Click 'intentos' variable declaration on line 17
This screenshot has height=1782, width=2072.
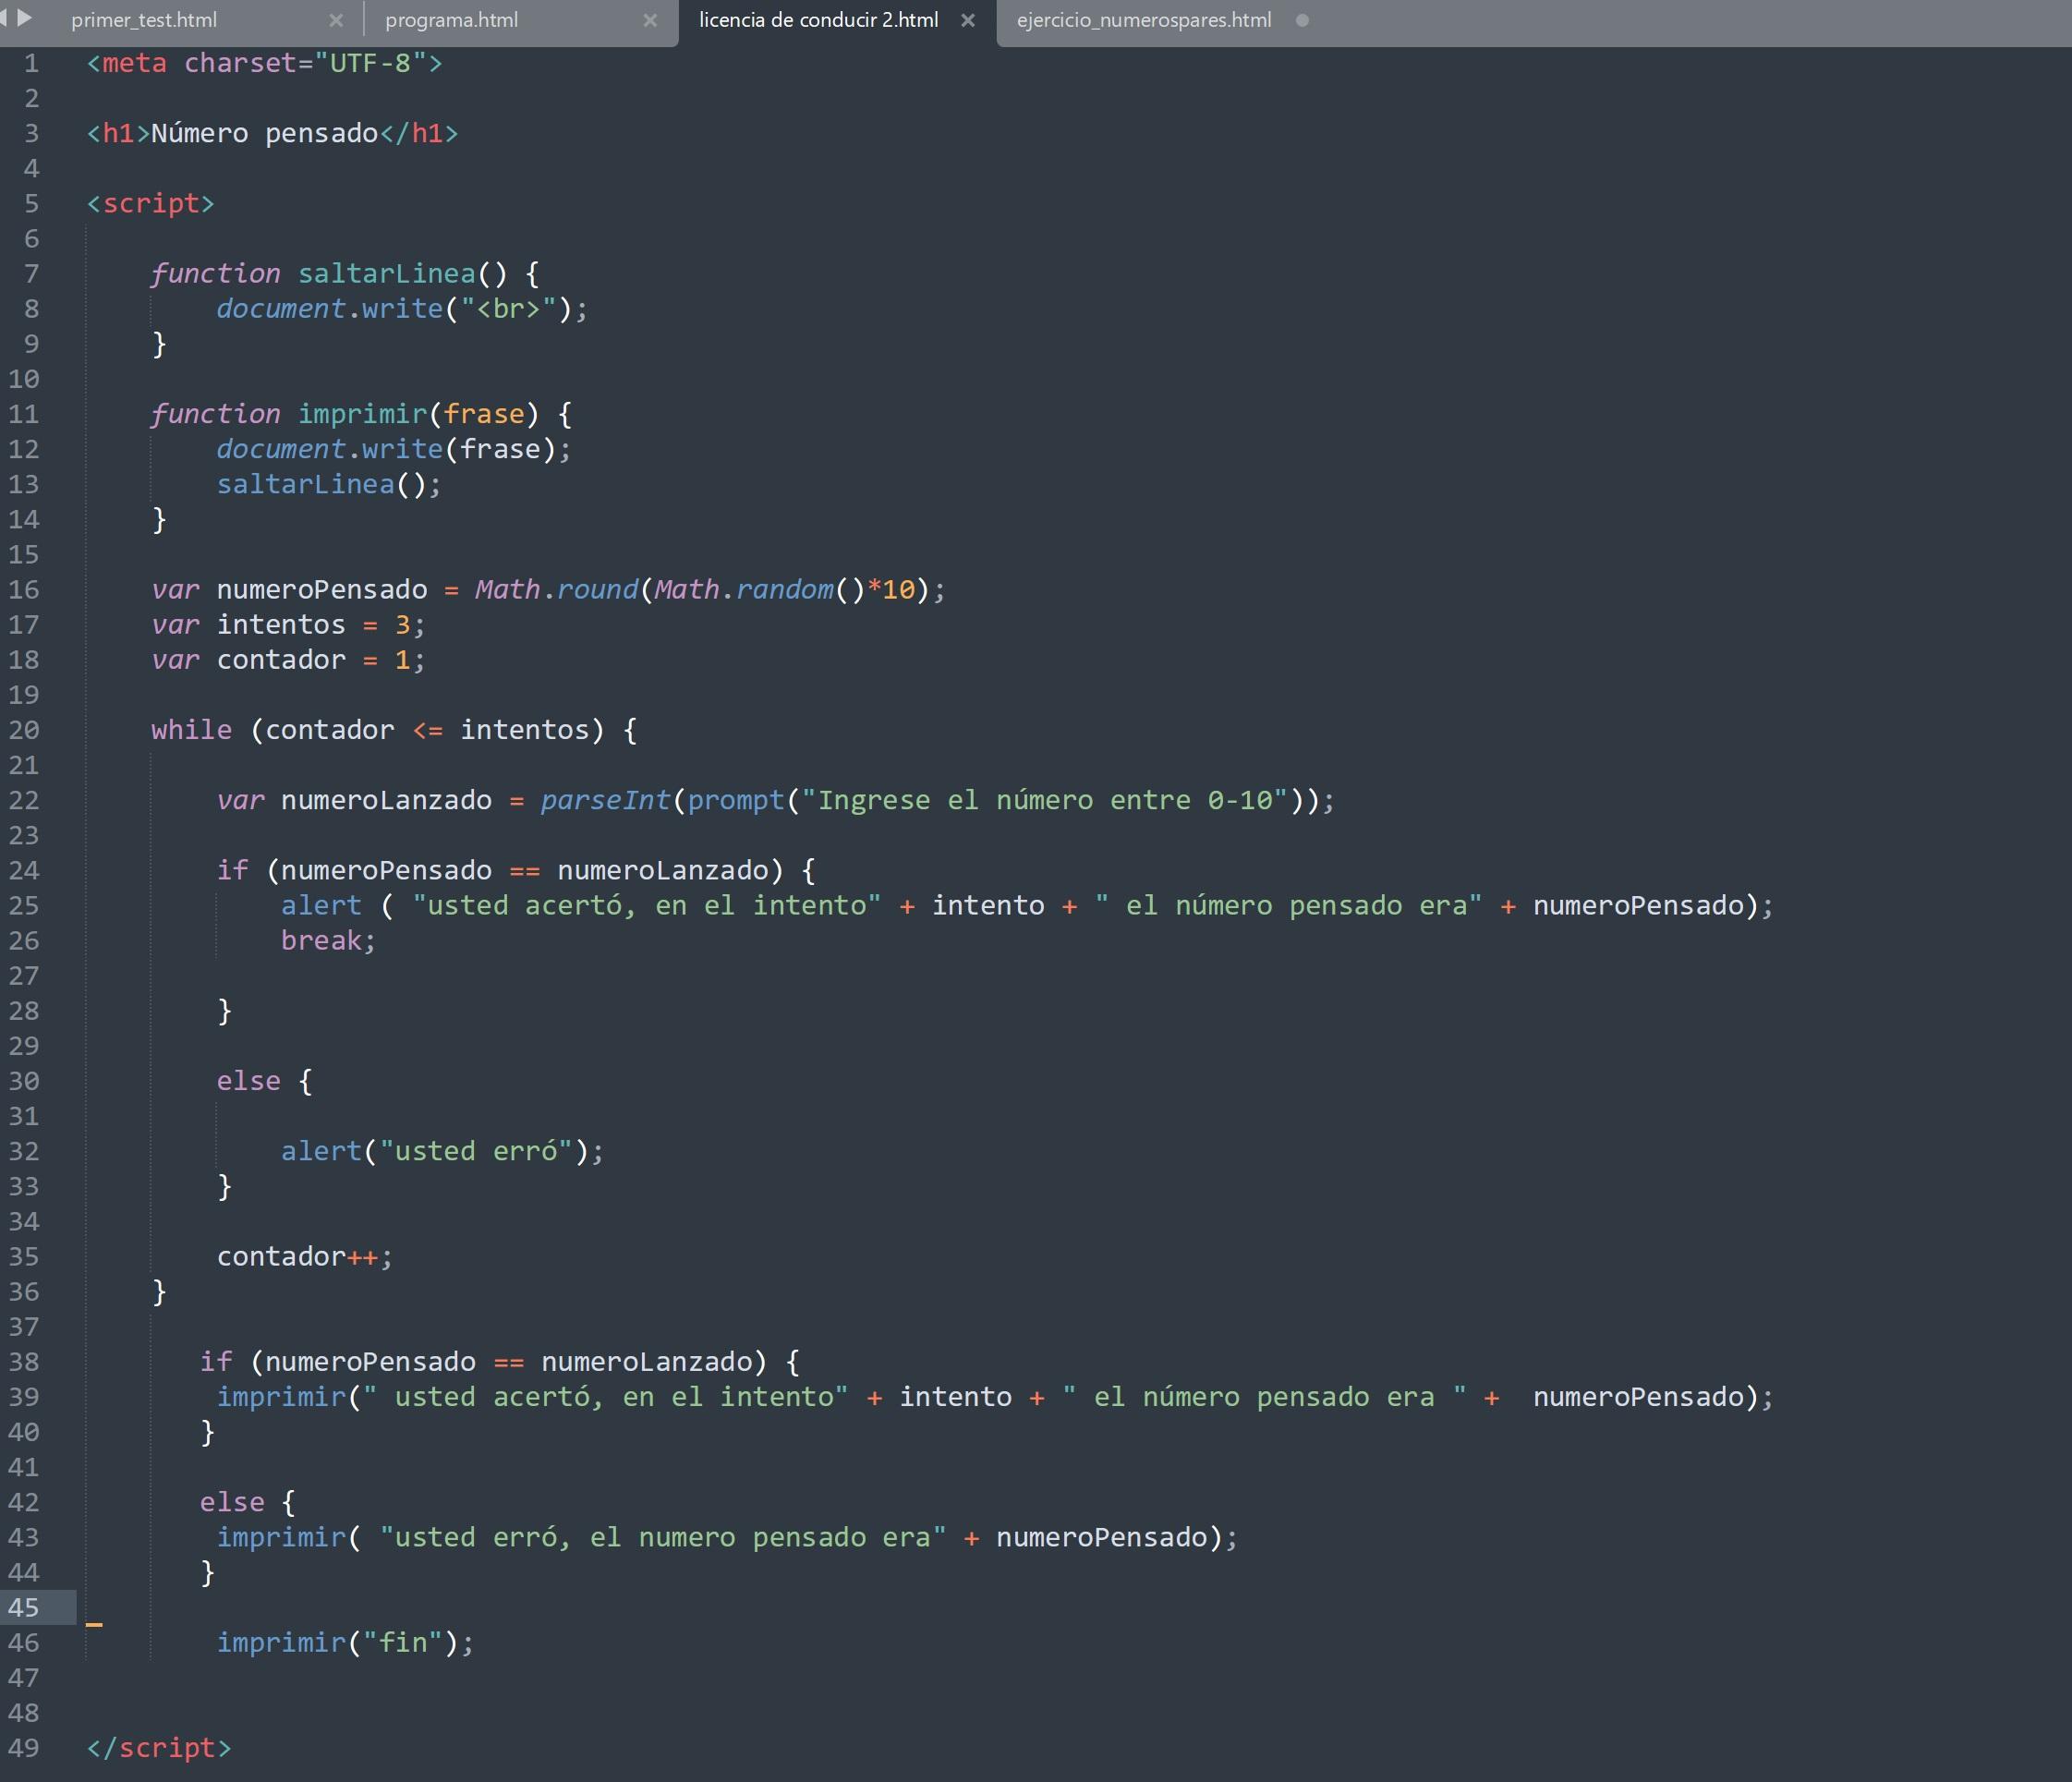coord(281,624)
